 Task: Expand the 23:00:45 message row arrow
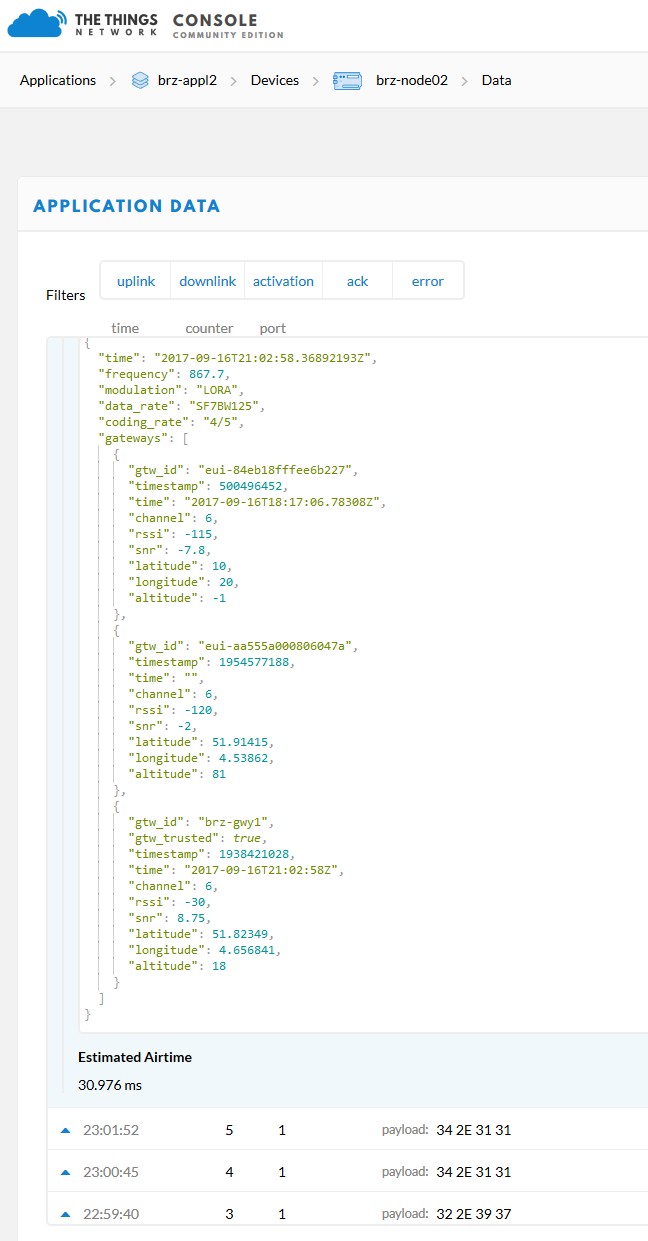[66, 1172]
